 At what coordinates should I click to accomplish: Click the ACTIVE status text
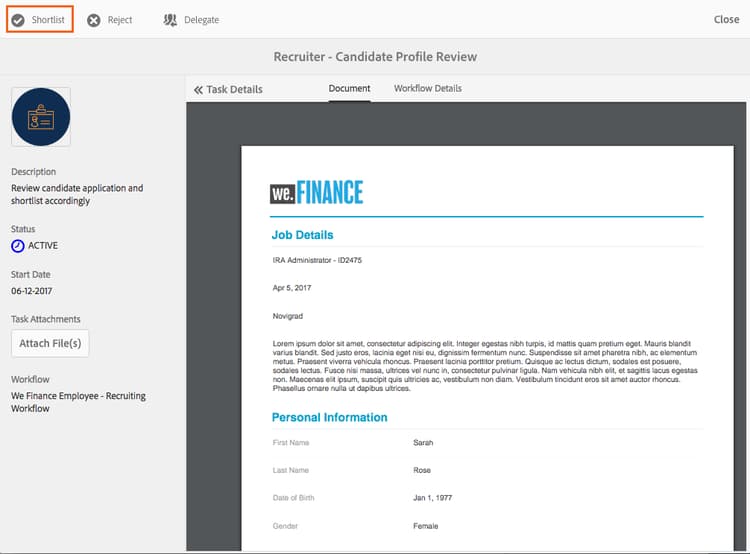(43, 245)
